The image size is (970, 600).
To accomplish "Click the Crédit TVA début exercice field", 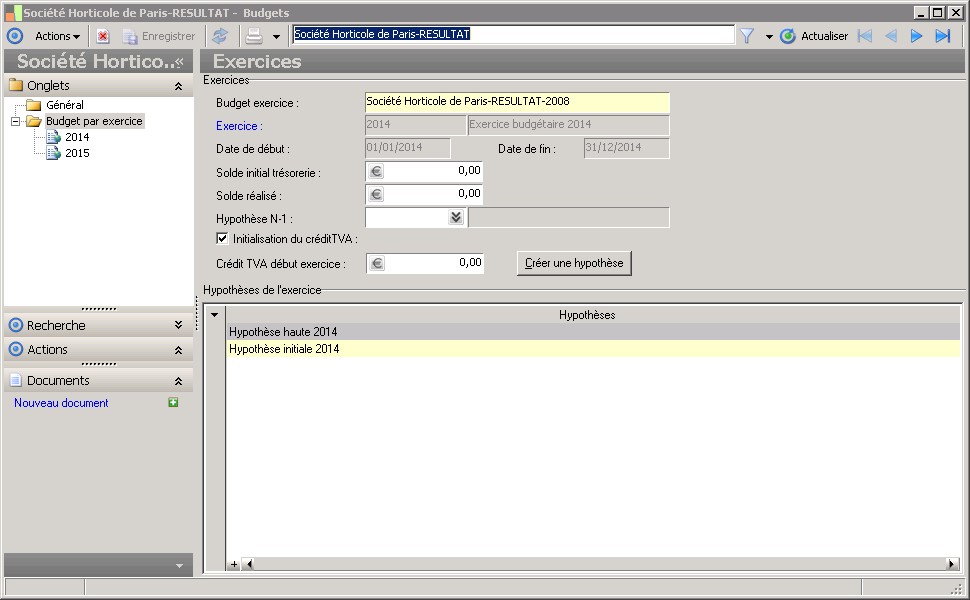I will coord(424,264).
